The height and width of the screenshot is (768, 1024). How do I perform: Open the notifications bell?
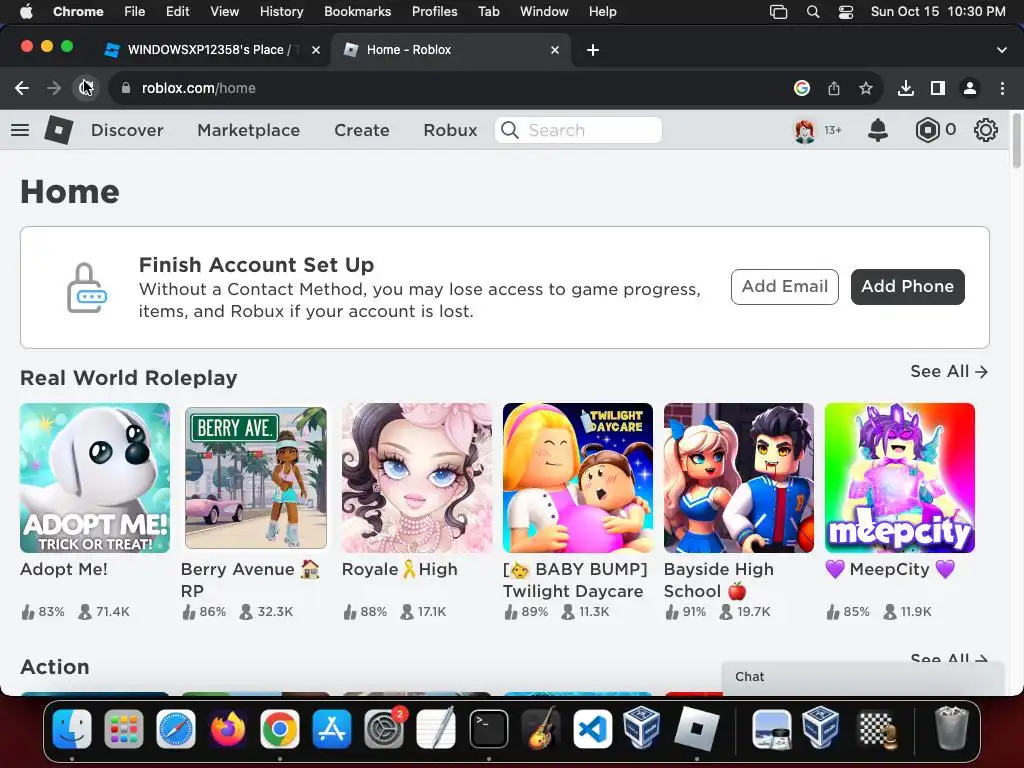tap(878, 130)
